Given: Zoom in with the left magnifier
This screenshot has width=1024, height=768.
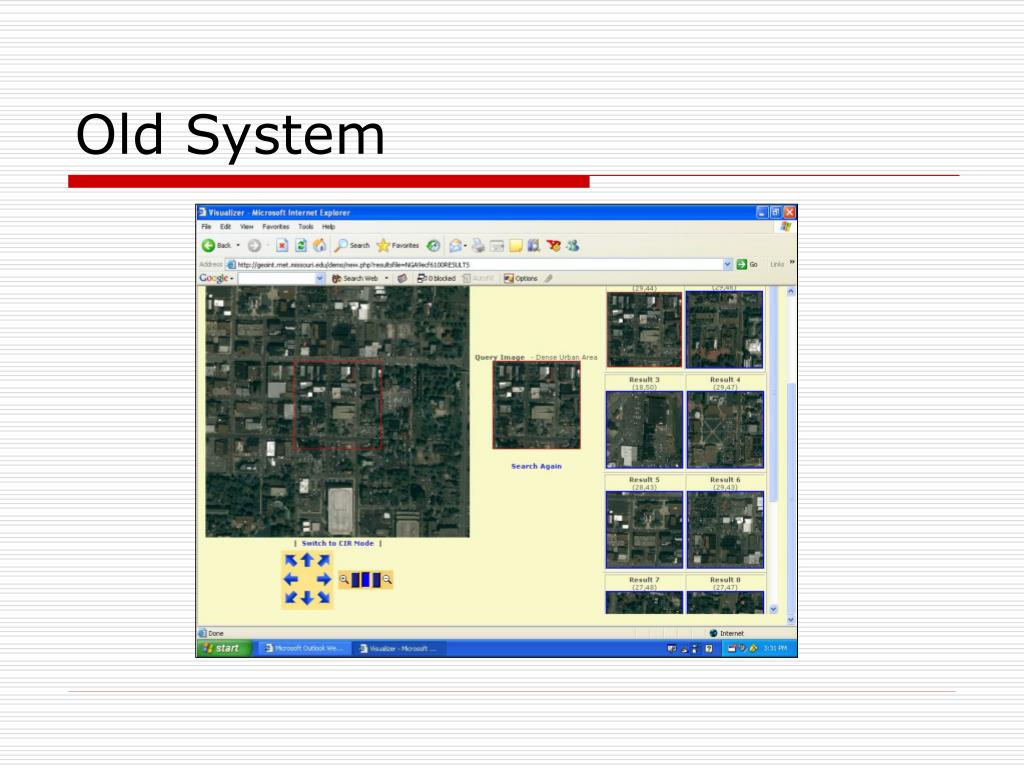Looking at the screenshot, I should click(x=344, y=579).
